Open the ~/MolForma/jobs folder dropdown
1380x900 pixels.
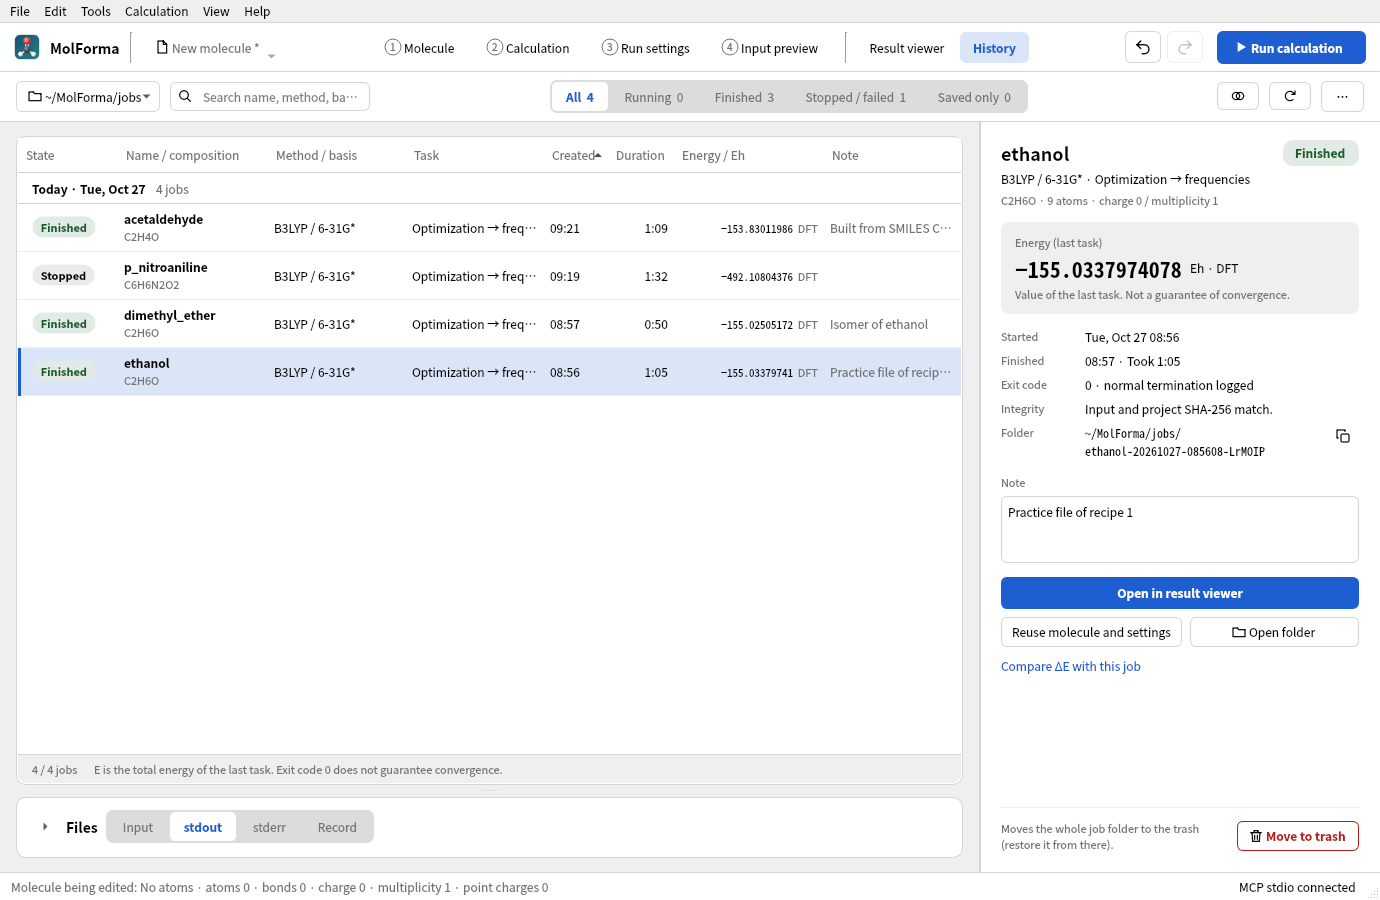89,97
